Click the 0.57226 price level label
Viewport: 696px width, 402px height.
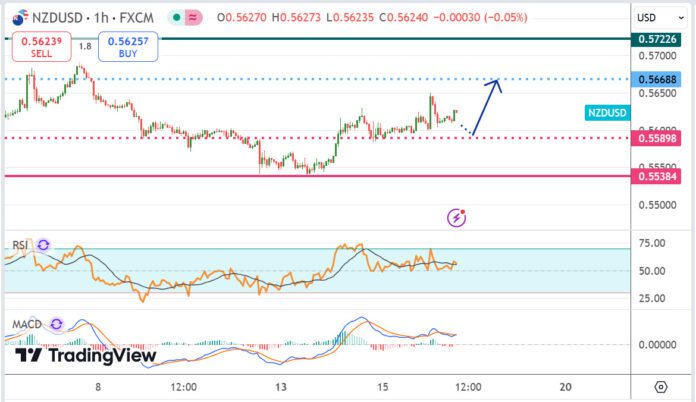point(657,39)
